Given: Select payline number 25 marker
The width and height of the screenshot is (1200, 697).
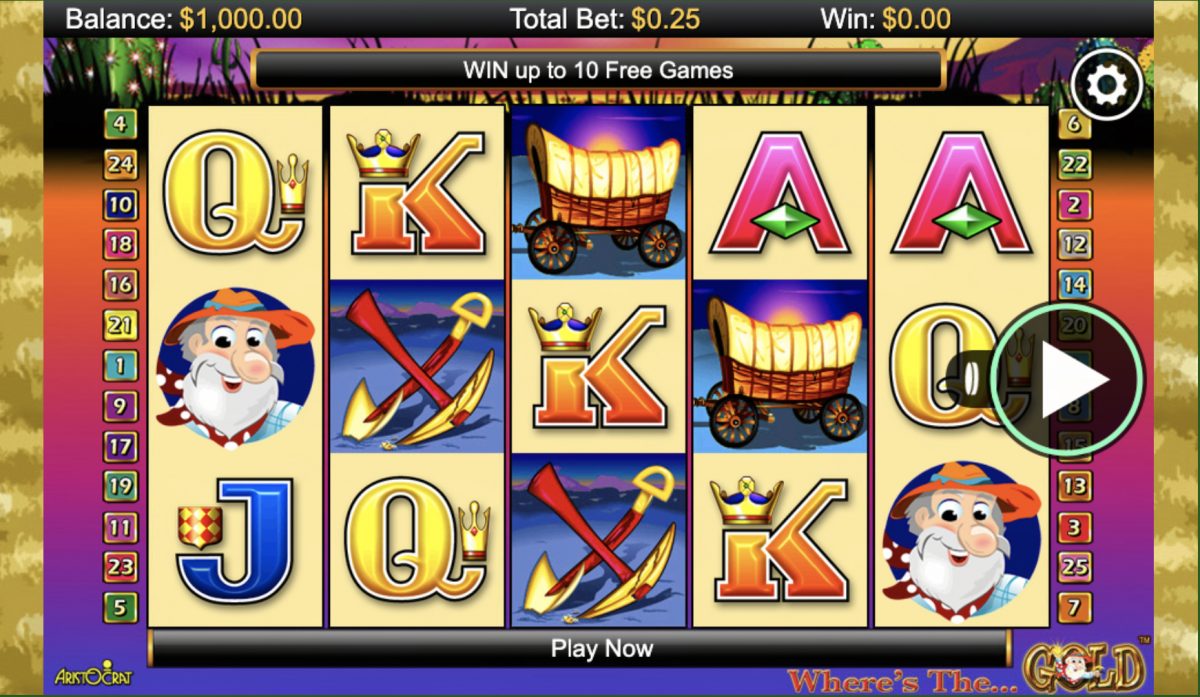Looking at the screenshot, I should 1074,566.
